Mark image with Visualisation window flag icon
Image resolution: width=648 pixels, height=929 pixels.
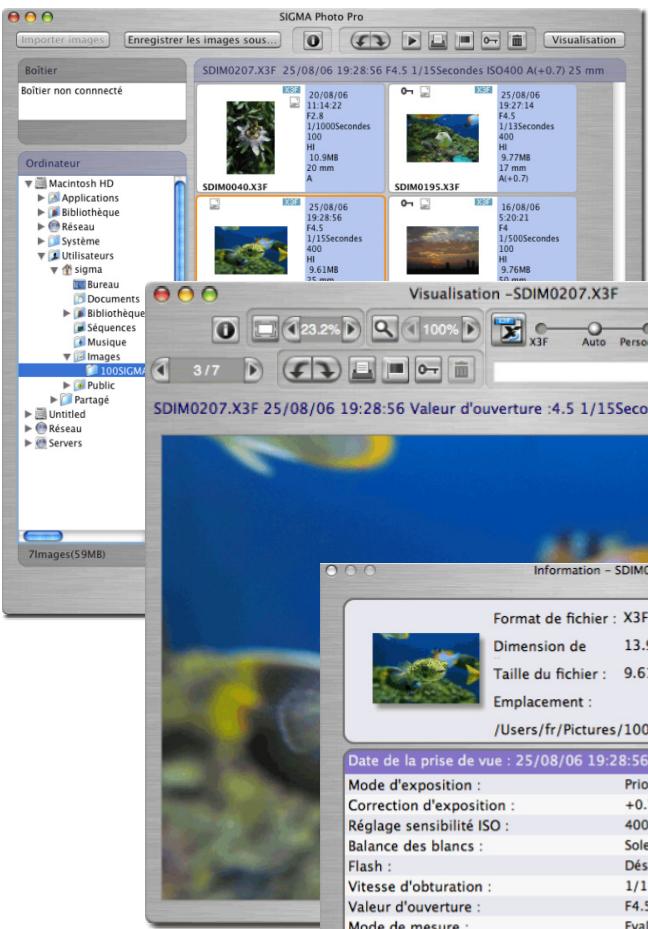click(x=395, y=370)
